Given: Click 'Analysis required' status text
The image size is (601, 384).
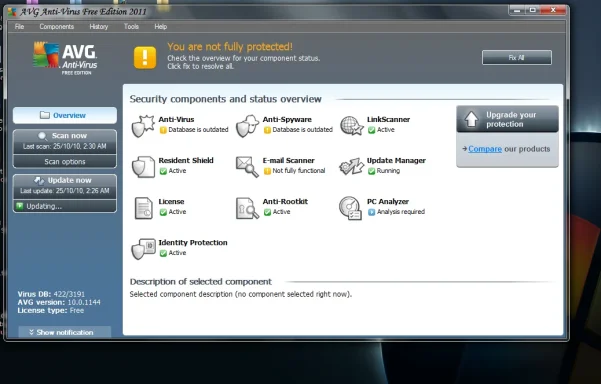Looking at the screenshot, I should click(401, 212).
